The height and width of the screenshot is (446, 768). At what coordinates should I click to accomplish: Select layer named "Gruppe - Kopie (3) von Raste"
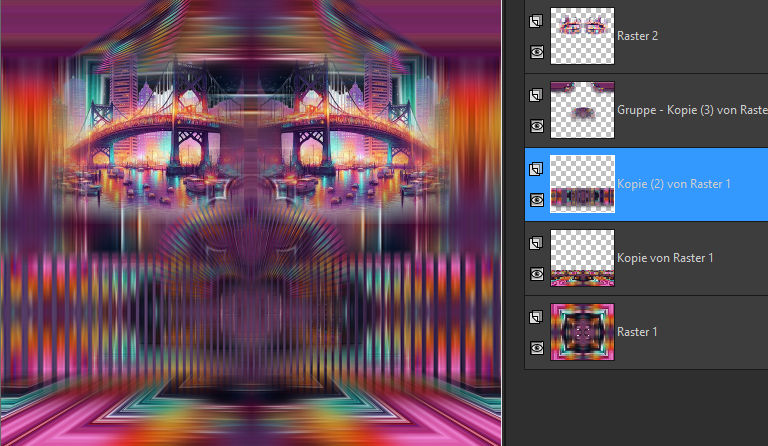pyautogui.click(x=692, y=110)
